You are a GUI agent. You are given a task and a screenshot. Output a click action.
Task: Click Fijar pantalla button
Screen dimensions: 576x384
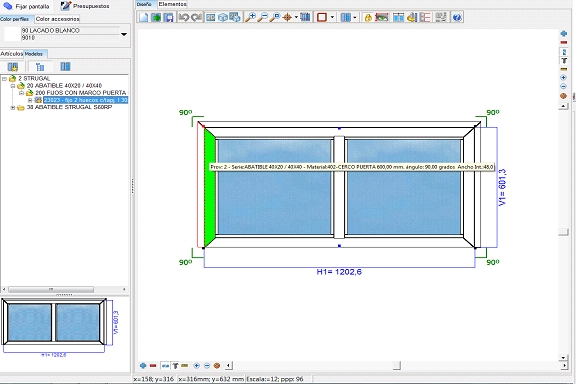tap(26, 6)
